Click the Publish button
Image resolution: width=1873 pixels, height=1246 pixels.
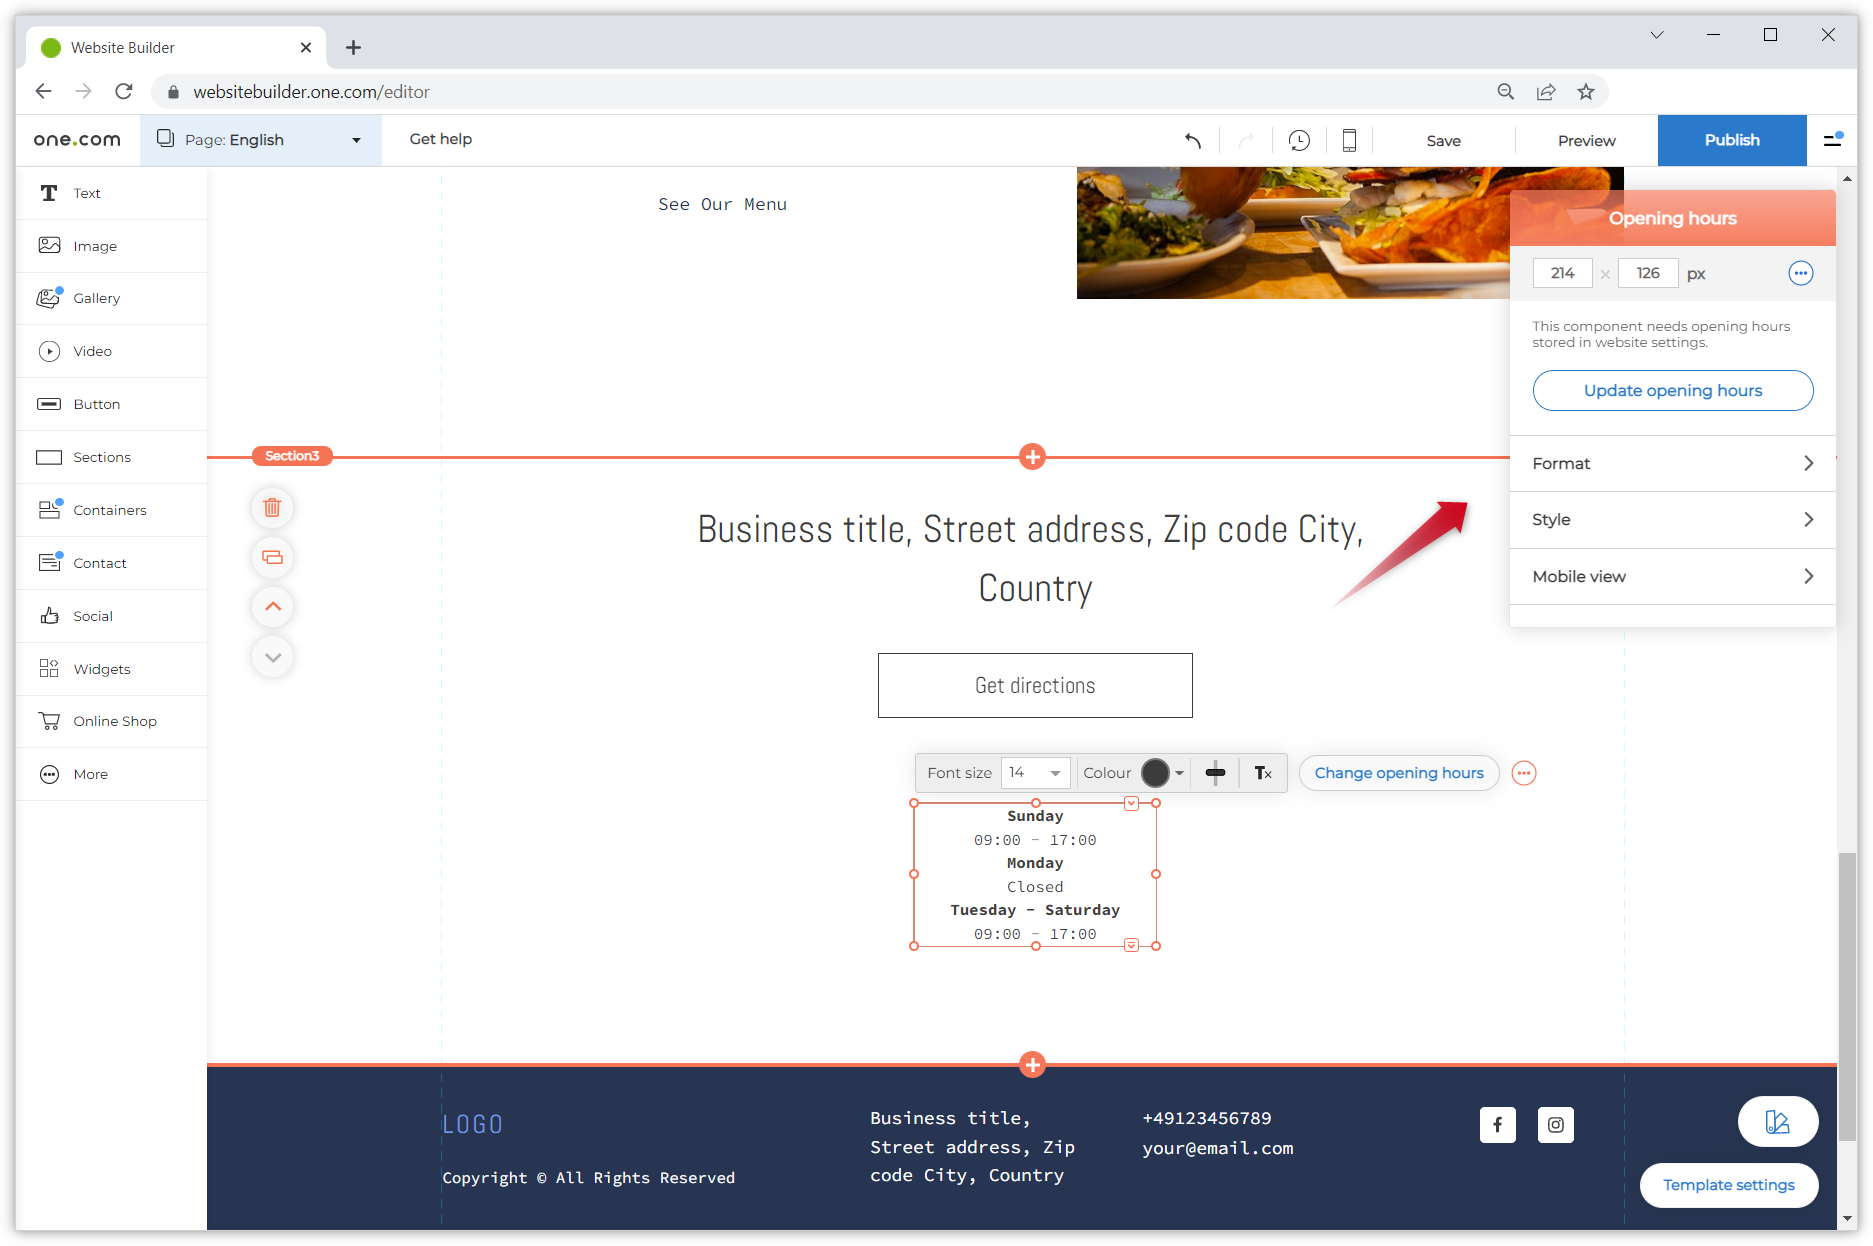pyautogui.click(x=1731, y=140)
